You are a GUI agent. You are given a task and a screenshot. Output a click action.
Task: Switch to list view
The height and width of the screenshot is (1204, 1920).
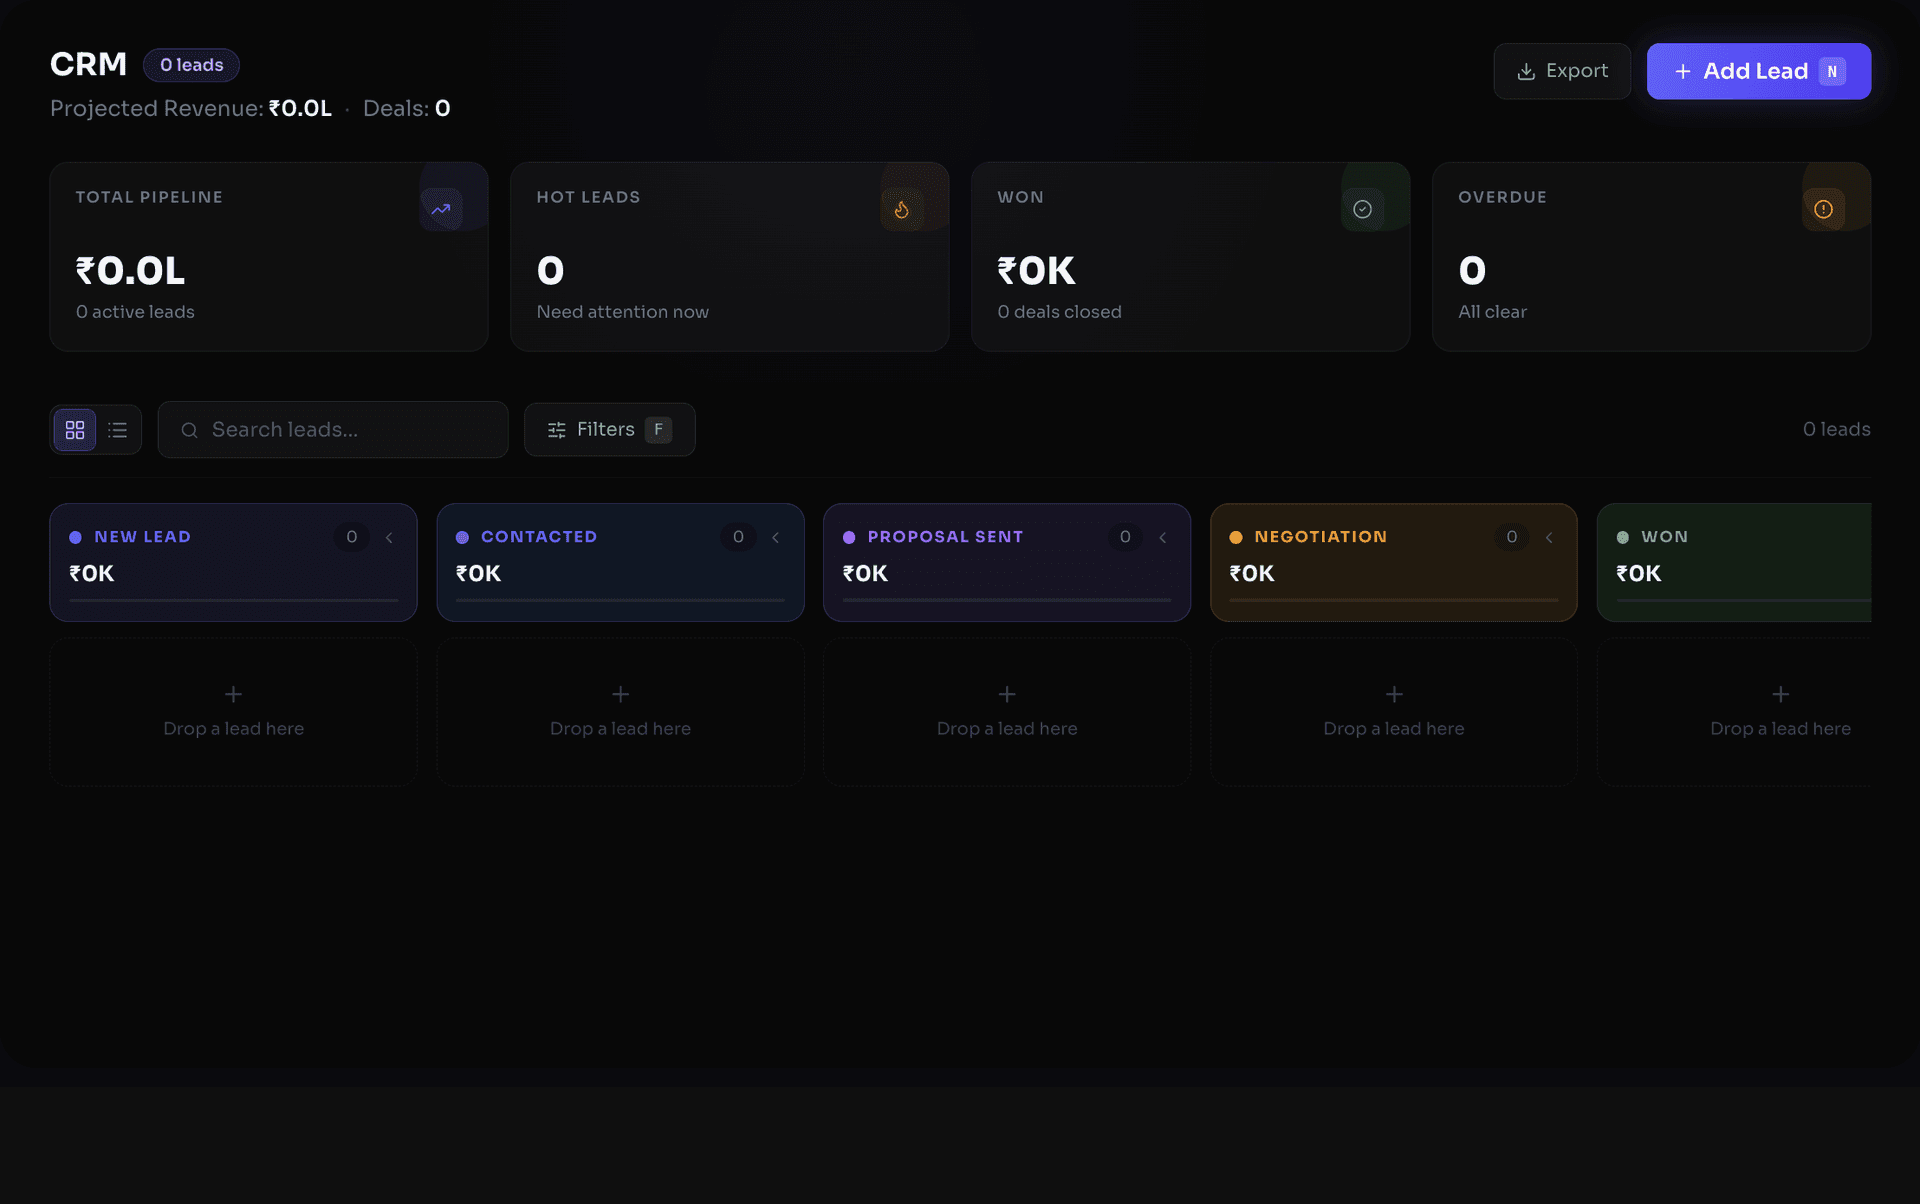coord(118,430)
